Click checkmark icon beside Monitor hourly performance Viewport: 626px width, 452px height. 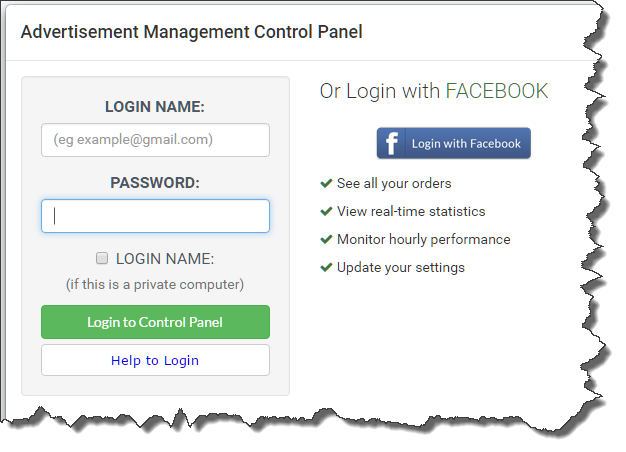[326, 239]
